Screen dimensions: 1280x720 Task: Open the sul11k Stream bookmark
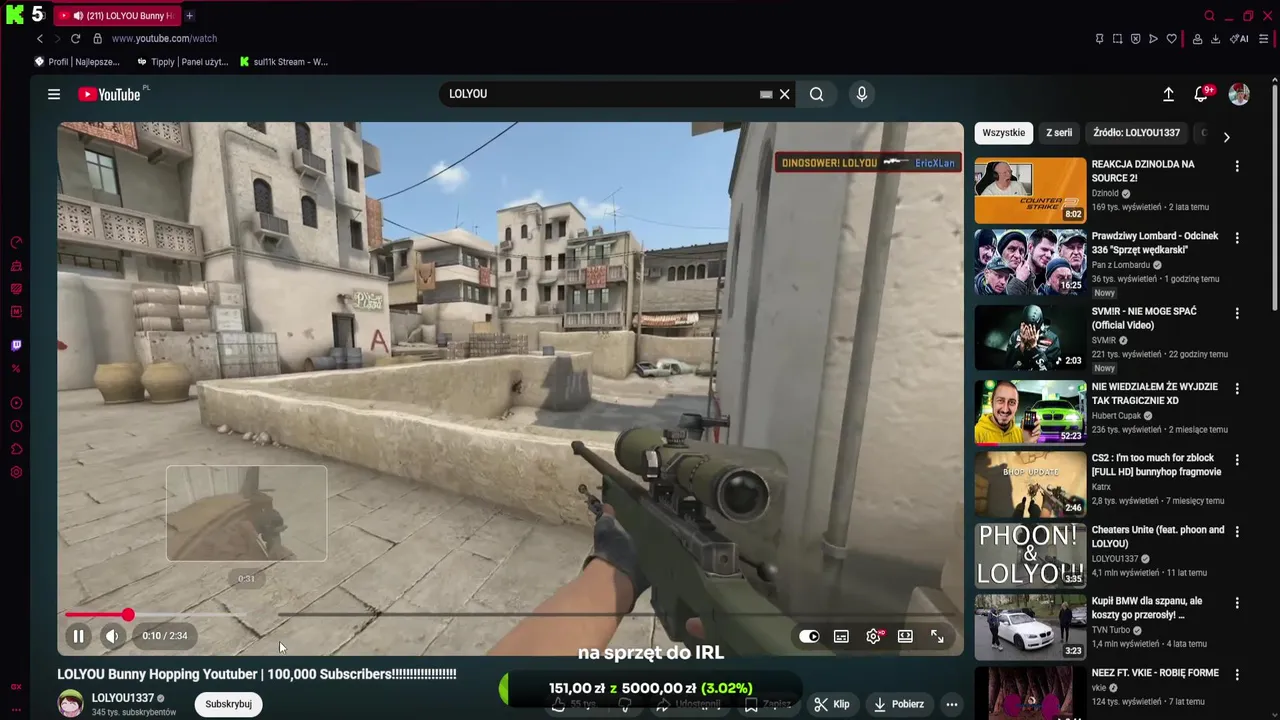coord(284,62)
